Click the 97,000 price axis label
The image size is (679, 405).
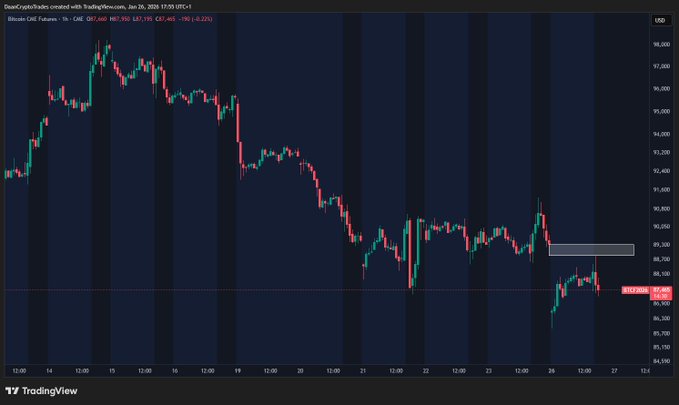tap(661, 66)
